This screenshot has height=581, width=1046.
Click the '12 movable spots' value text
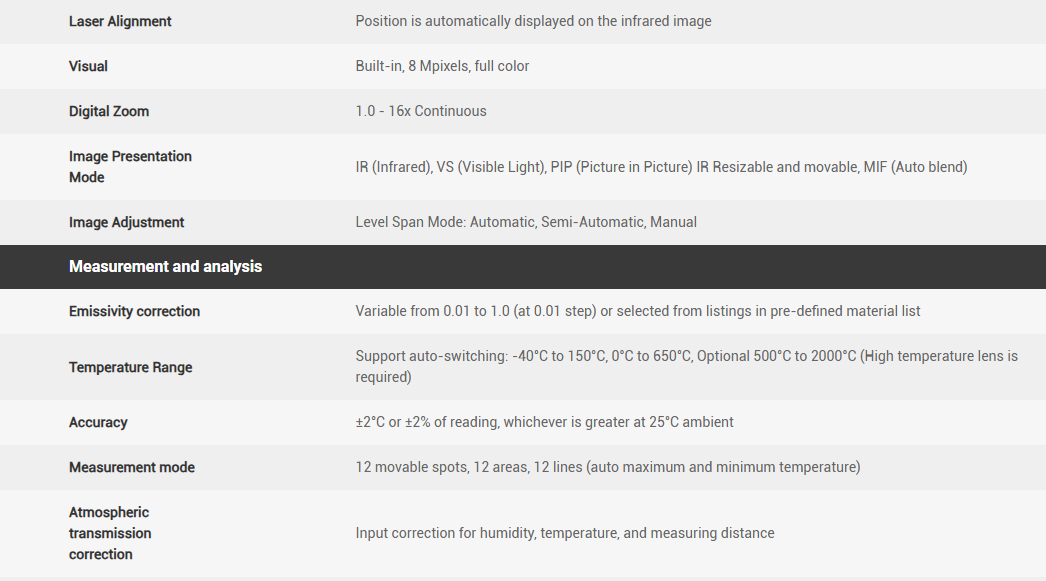point(607,467)
